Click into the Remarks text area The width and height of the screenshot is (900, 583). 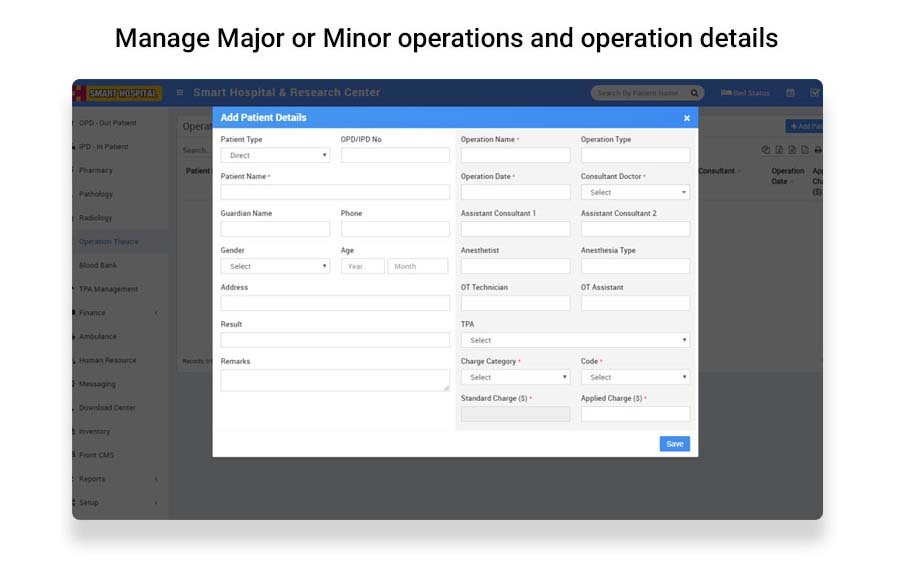click(x=335, y=380)
